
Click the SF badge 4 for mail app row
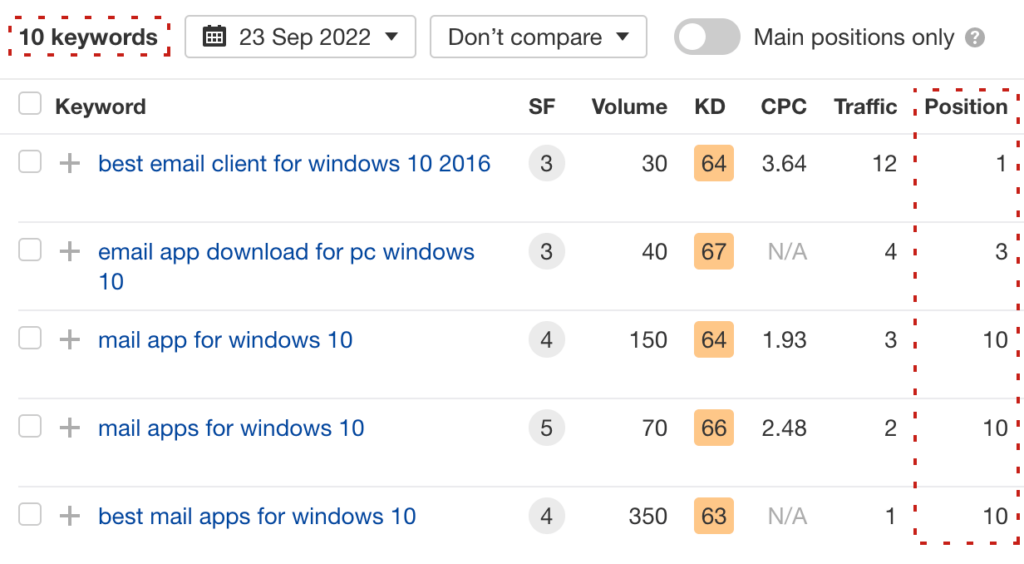[x=546, y=341]
